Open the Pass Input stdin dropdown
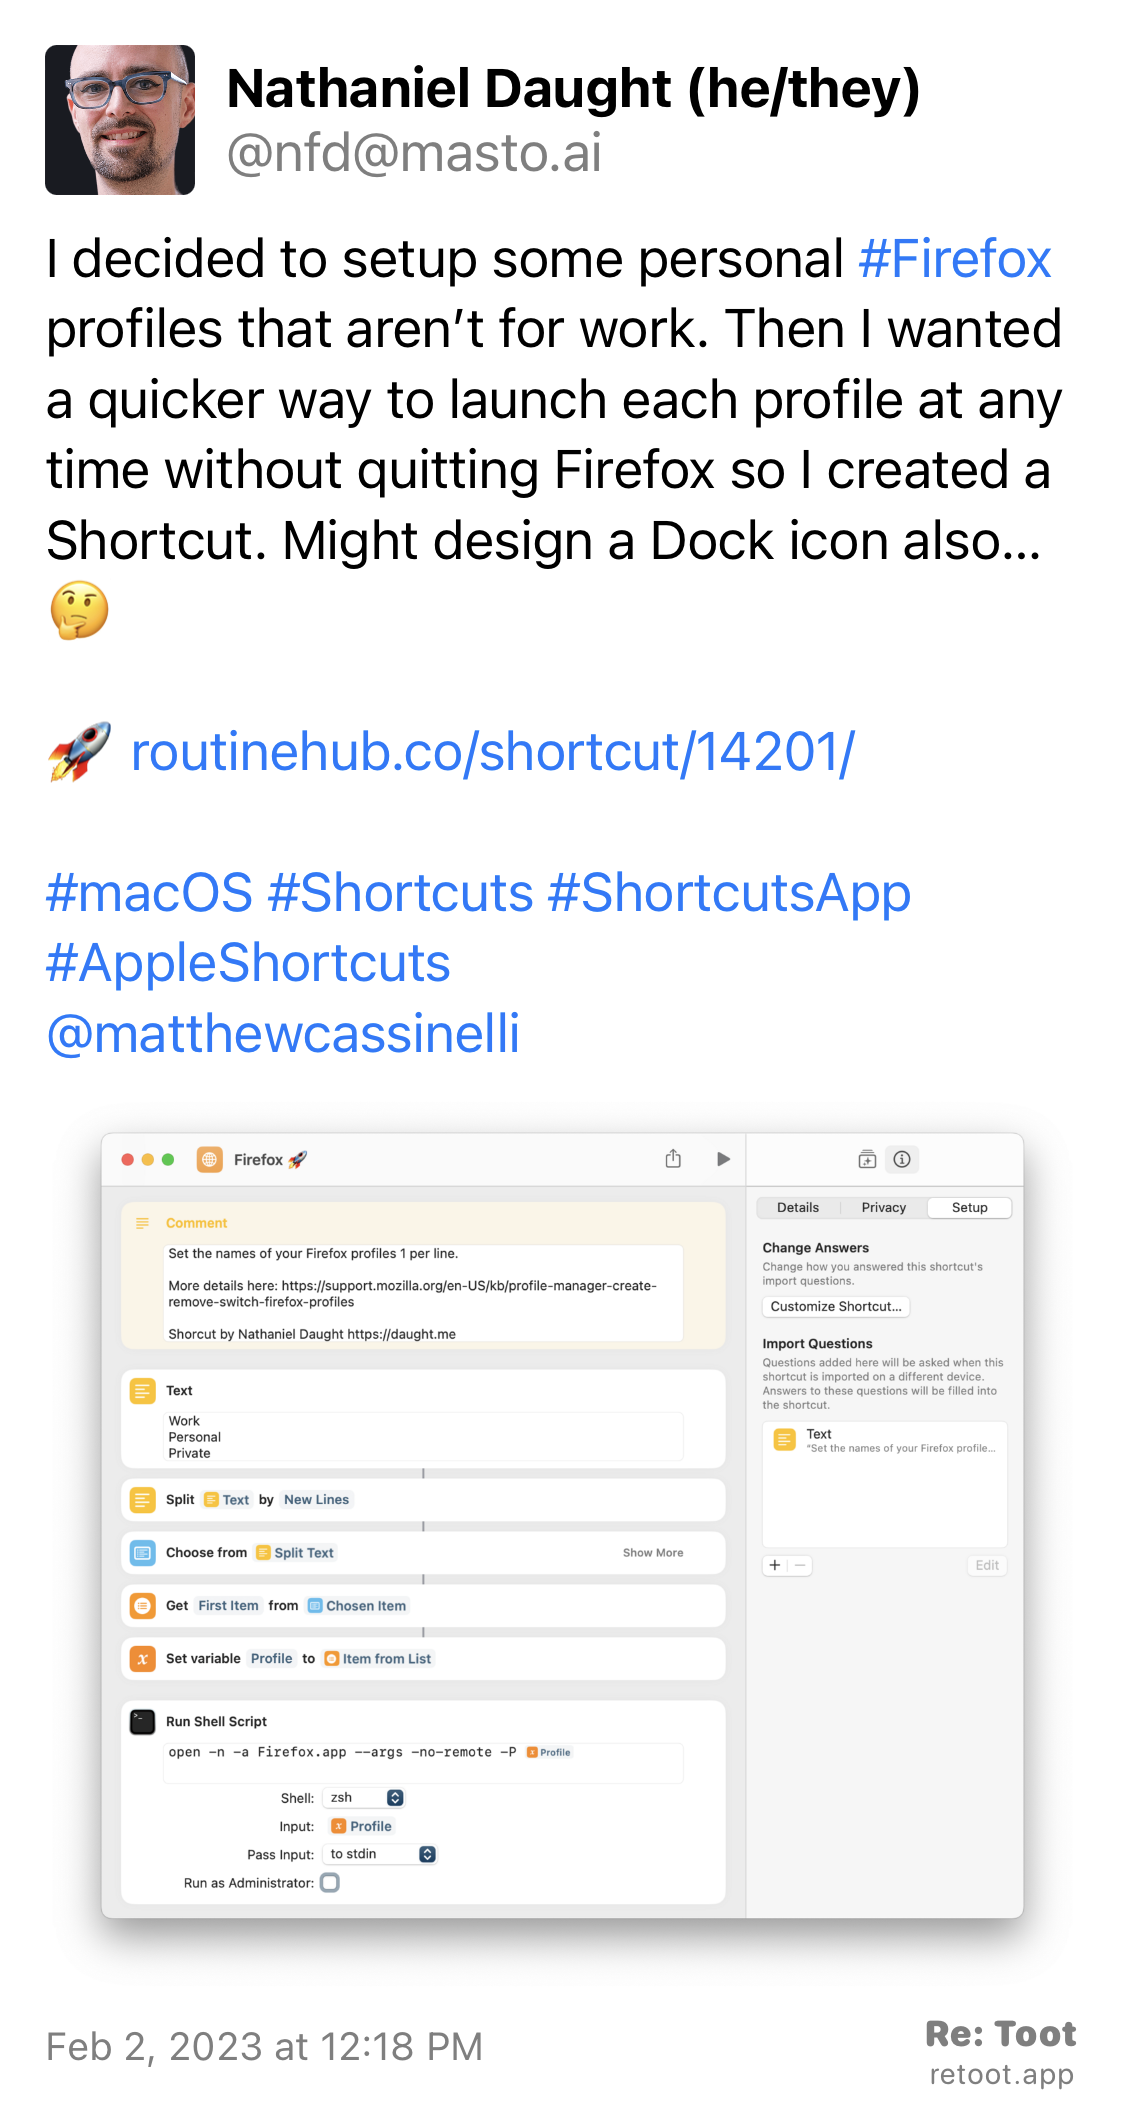1125x2115 pixels. click(x=380, y=1854)
